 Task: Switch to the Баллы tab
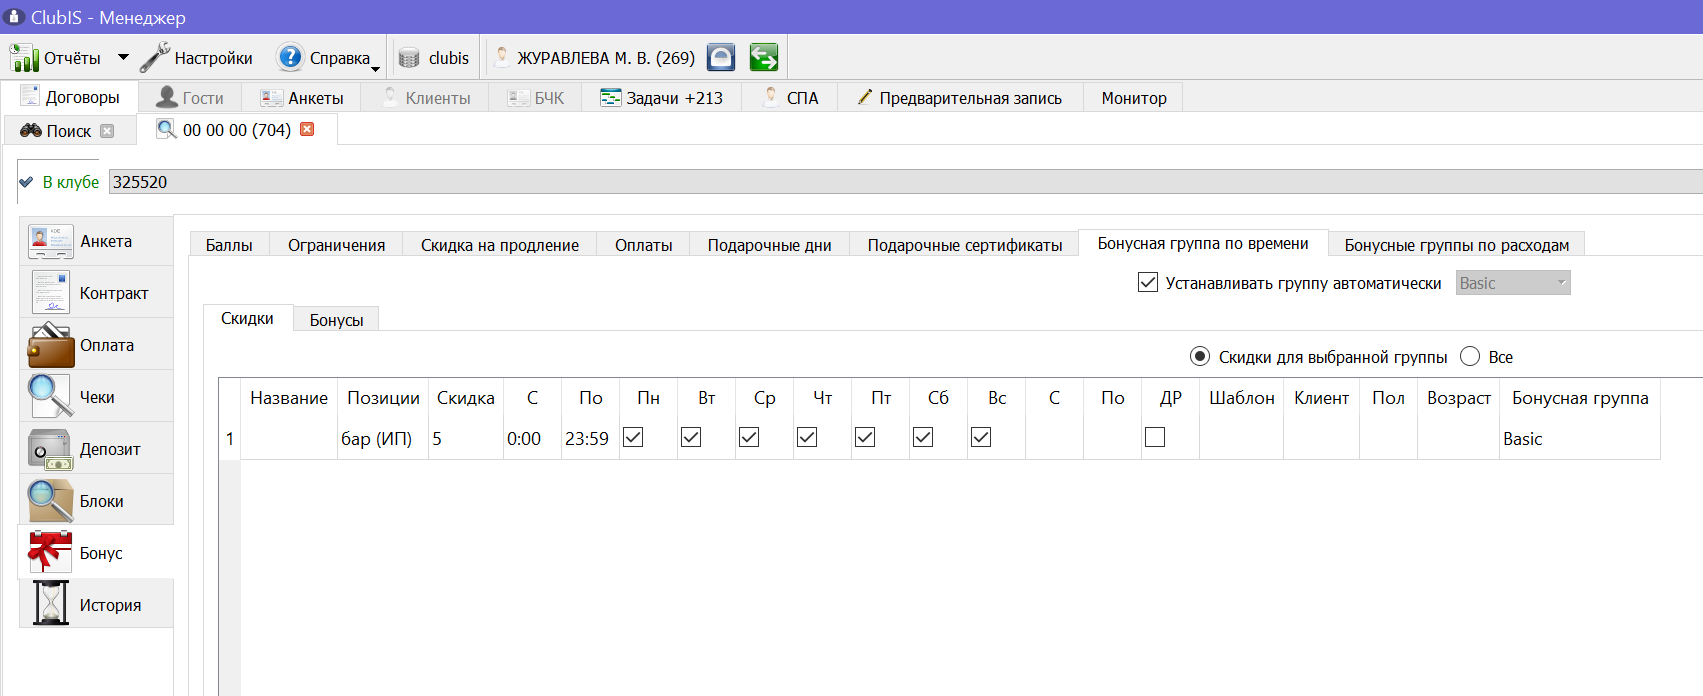pos(229,245)
